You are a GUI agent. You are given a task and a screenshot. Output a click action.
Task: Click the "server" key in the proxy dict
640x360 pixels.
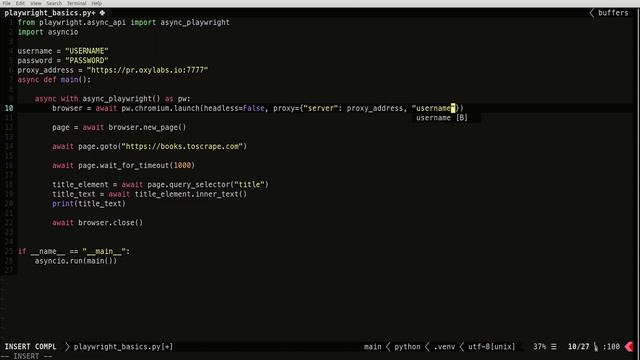coord(320,108)
